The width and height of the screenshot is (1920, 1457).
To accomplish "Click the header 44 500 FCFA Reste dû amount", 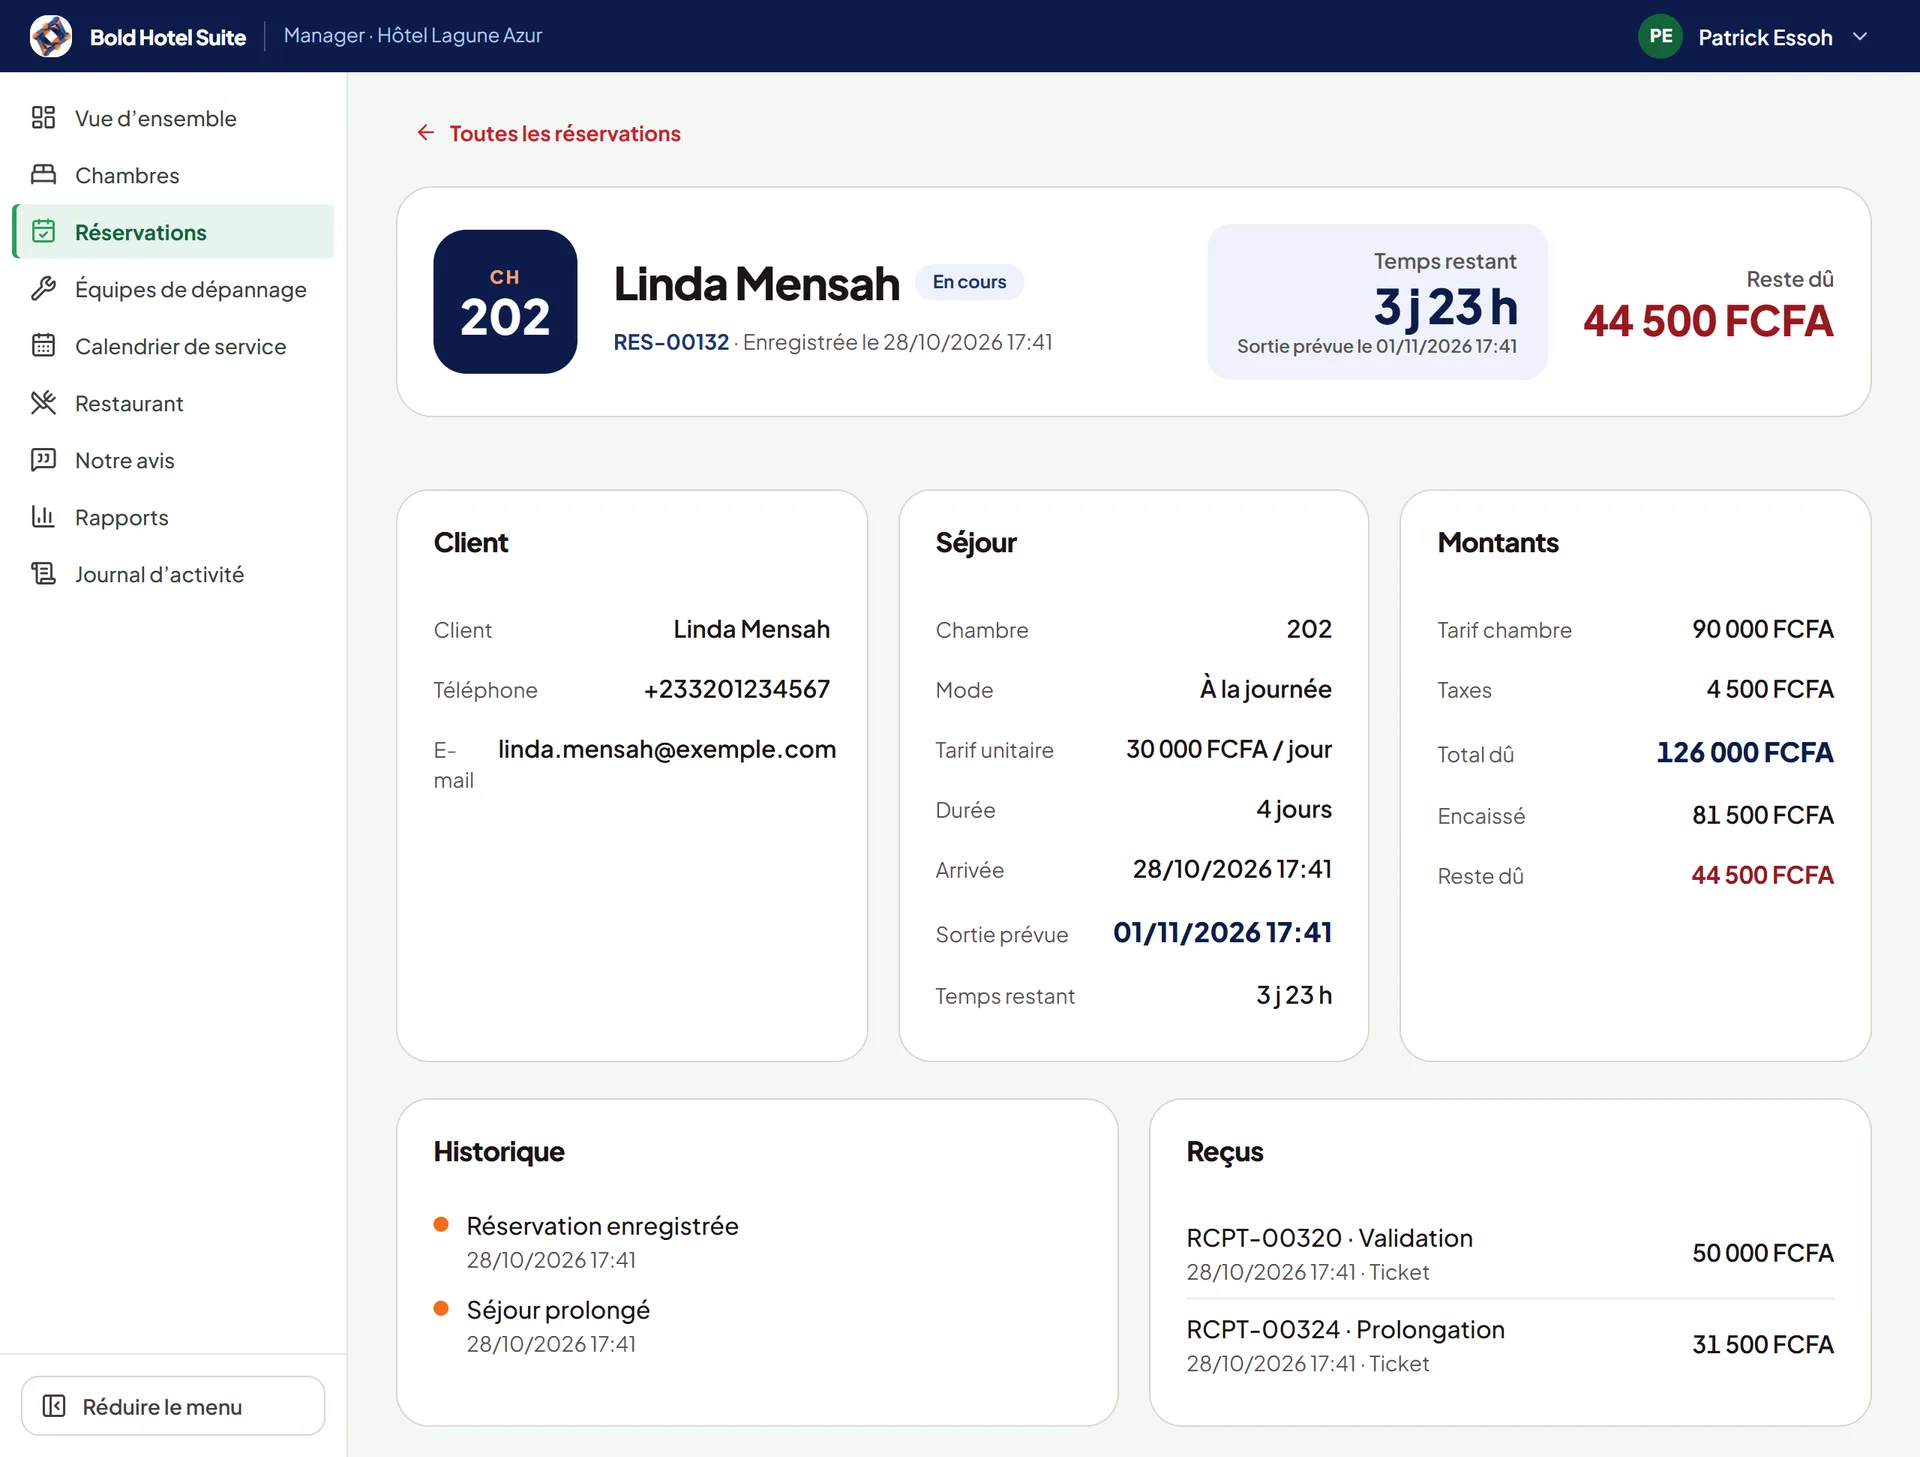I will [x=1708, y=321].
